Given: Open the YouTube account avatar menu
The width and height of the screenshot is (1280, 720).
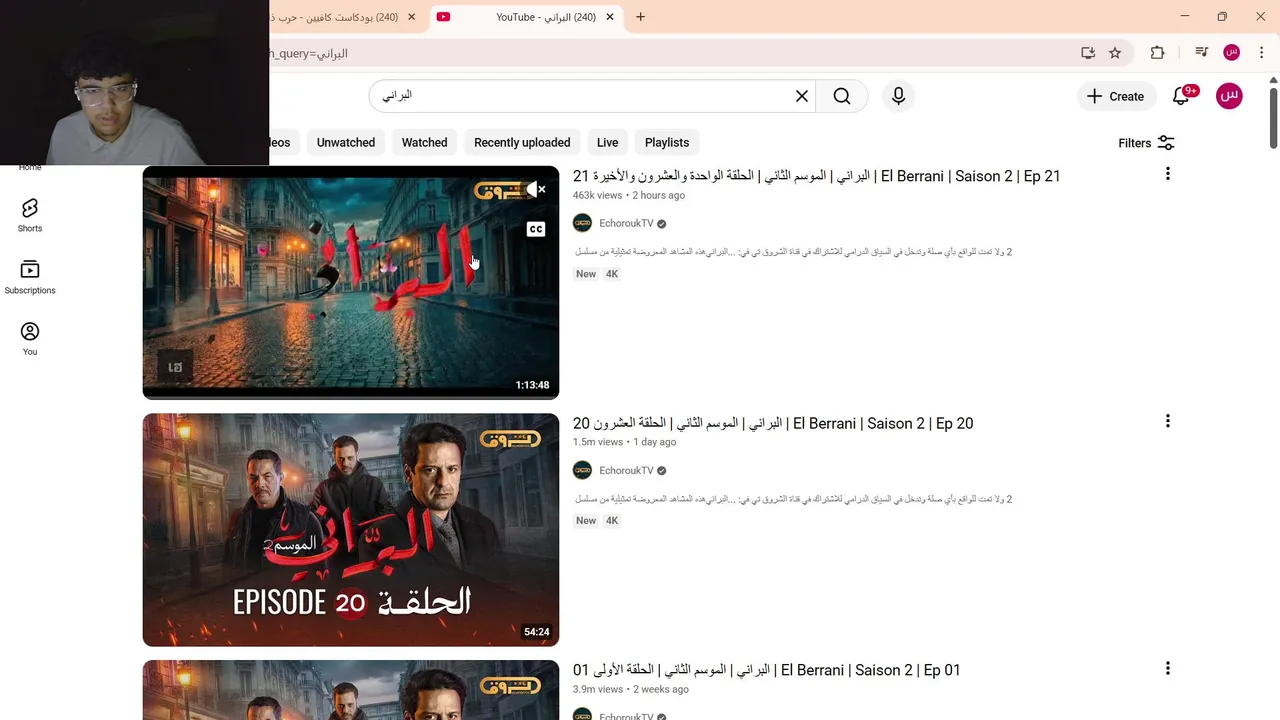Looking at the screenshot, I should (x=1229, y=96).
